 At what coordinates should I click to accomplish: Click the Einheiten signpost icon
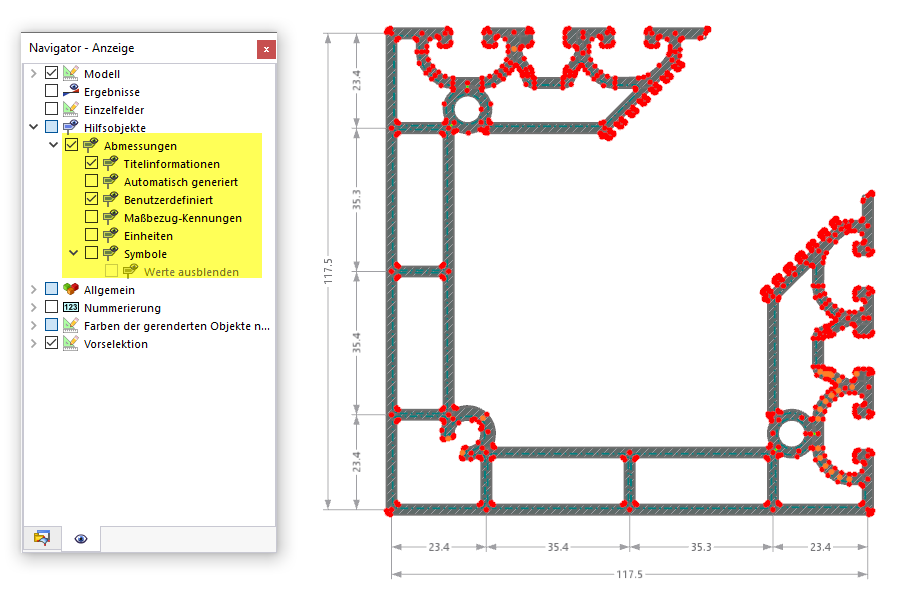coord(110,235)
